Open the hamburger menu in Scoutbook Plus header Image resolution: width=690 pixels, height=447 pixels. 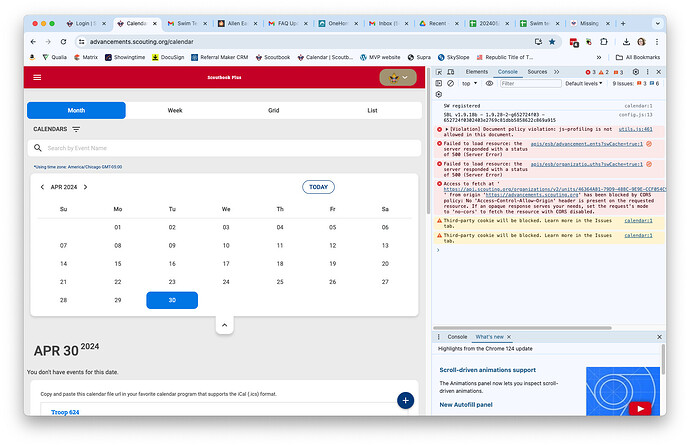pos(37,77)
